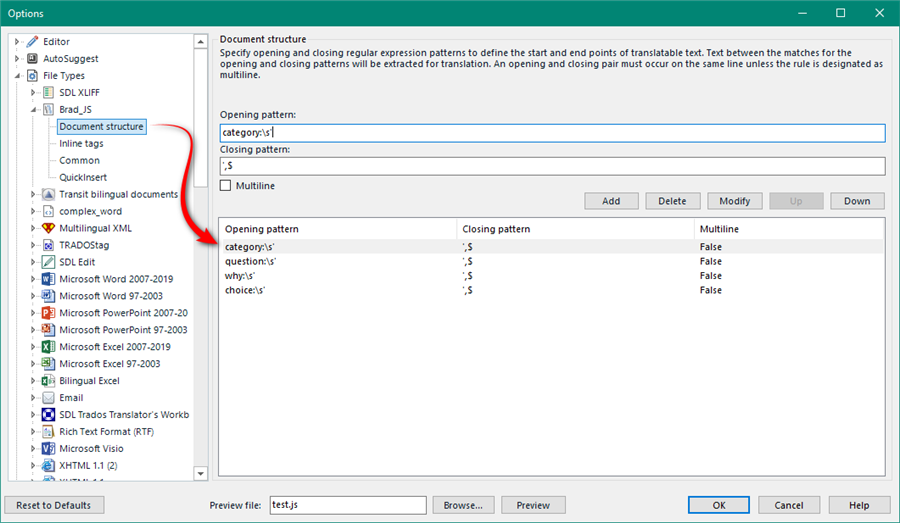This screenshot has height=523, width=900.
Task: Expand the Editor tree node
Action: coord(17,41)
